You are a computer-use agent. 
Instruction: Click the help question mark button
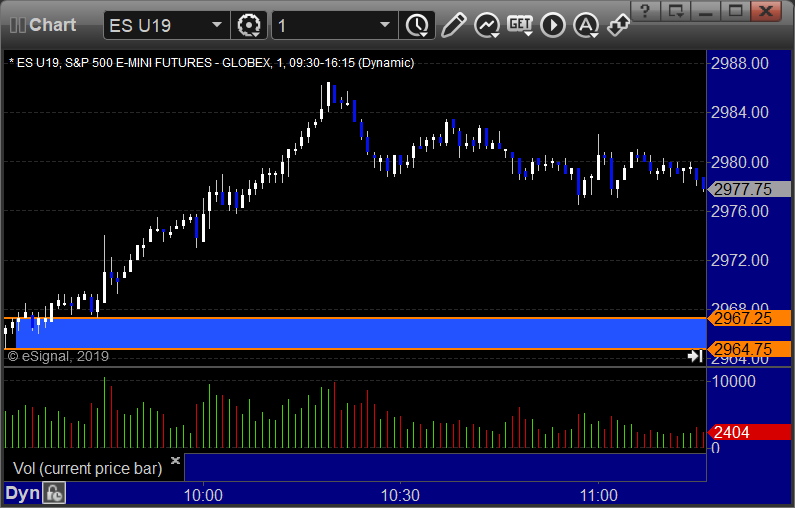point(645,10)
